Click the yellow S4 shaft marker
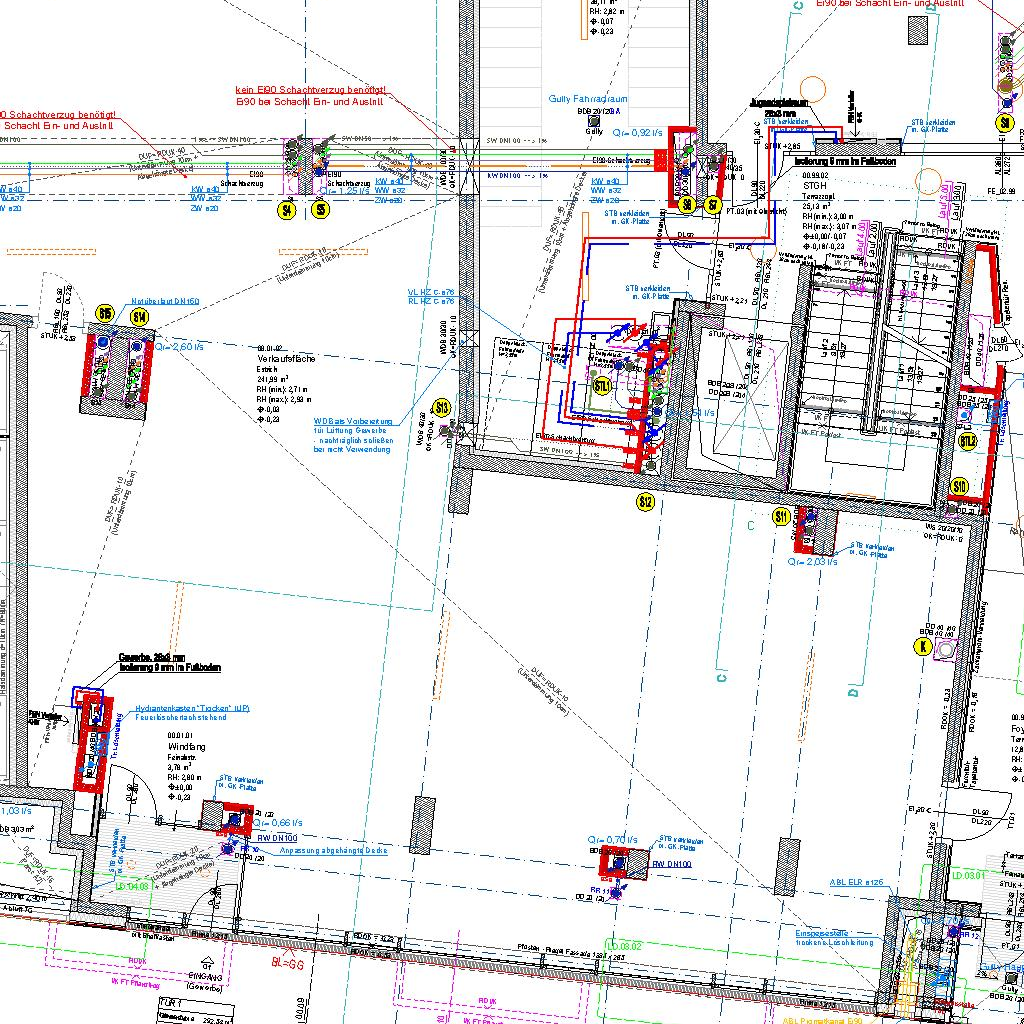The height and width of the screenshot is (1024, 1024). [288, 210]
